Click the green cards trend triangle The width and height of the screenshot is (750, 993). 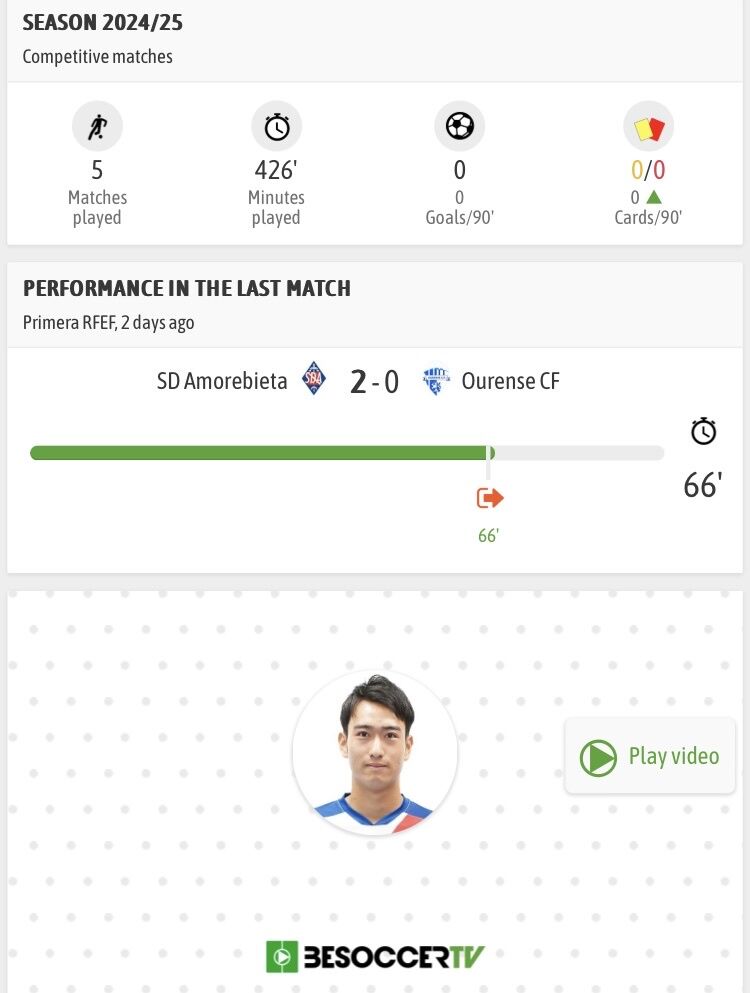tap(654, 197)
